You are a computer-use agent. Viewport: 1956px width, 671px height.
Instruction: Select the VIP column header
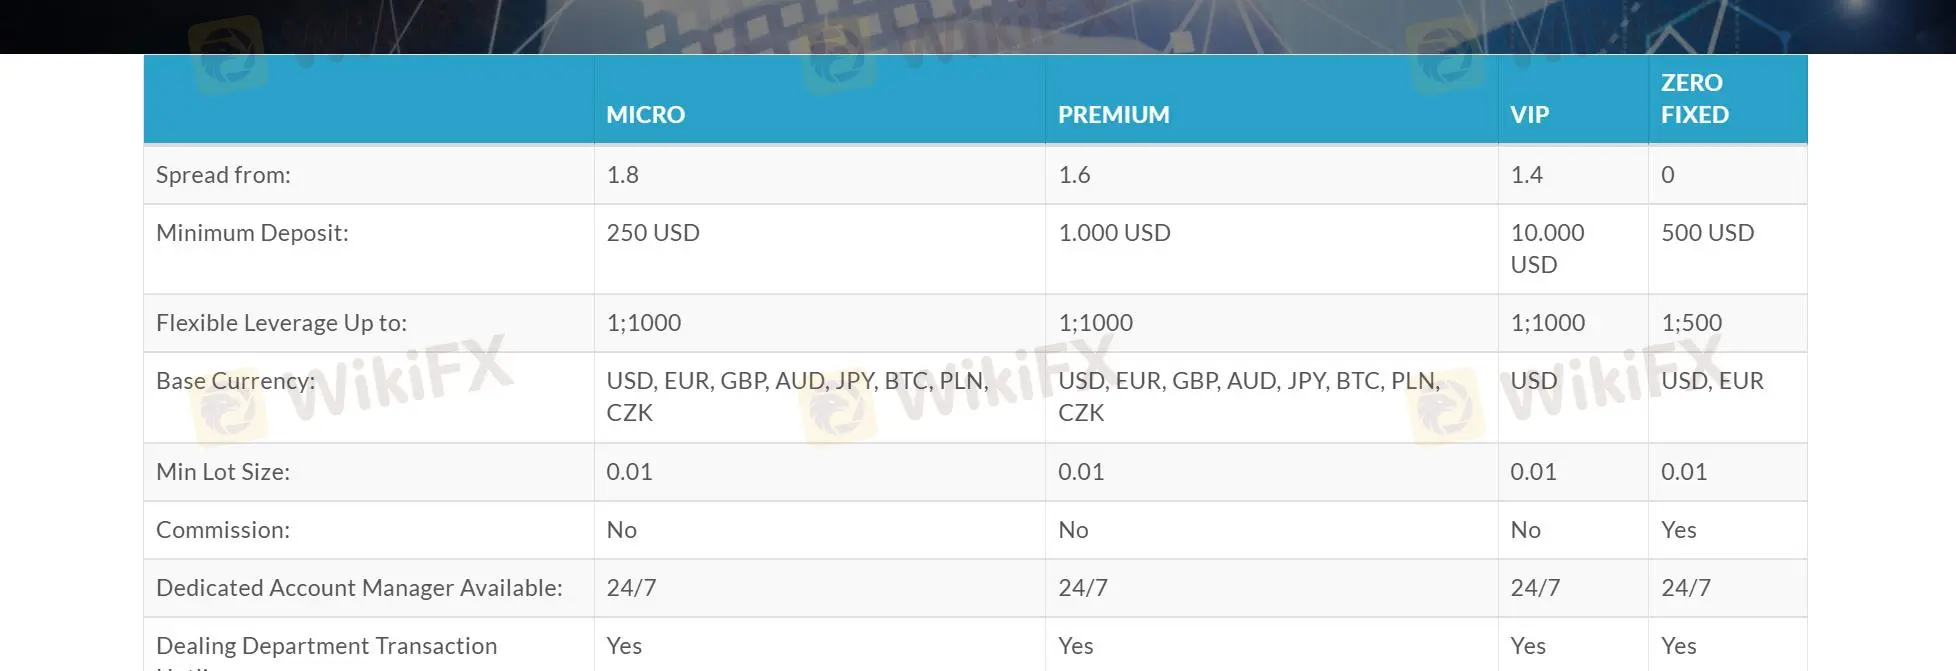pyautogui.click(x=1529, y=114)
